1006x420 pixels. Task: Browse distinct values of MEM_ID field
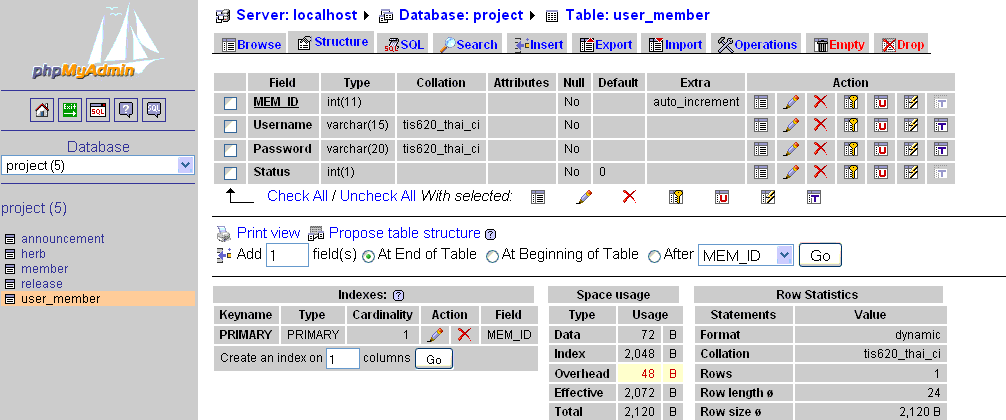[760, 102]
